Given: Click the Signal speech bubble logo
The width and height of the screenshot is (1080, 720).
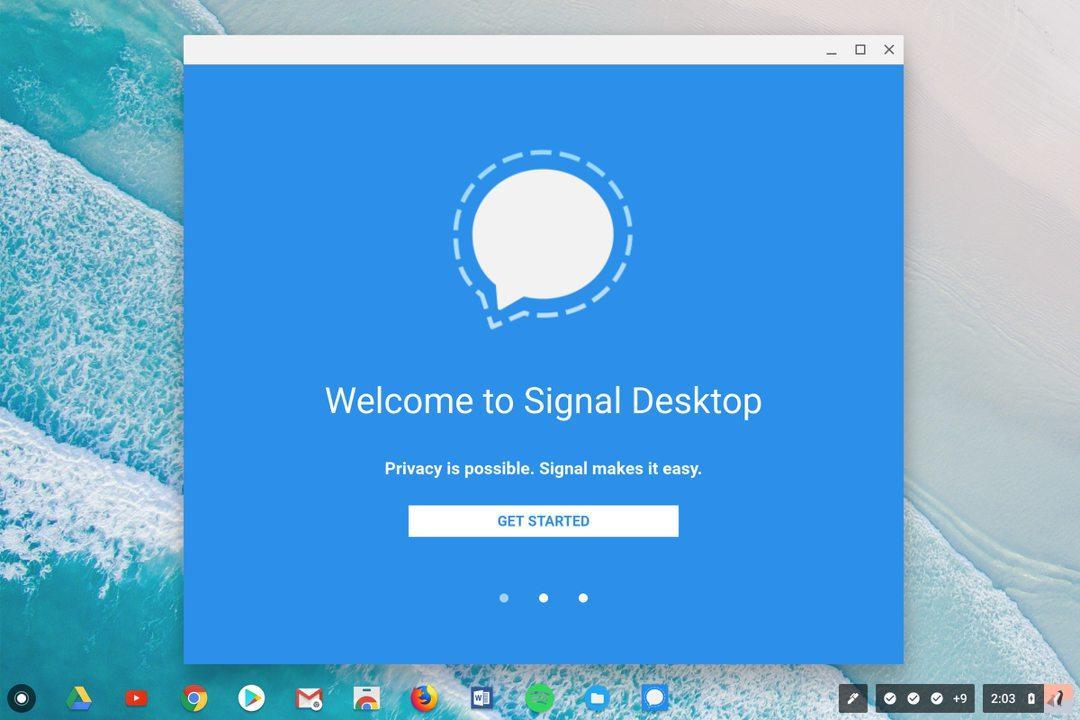Looking at the screenshot, I should point(543,239).
